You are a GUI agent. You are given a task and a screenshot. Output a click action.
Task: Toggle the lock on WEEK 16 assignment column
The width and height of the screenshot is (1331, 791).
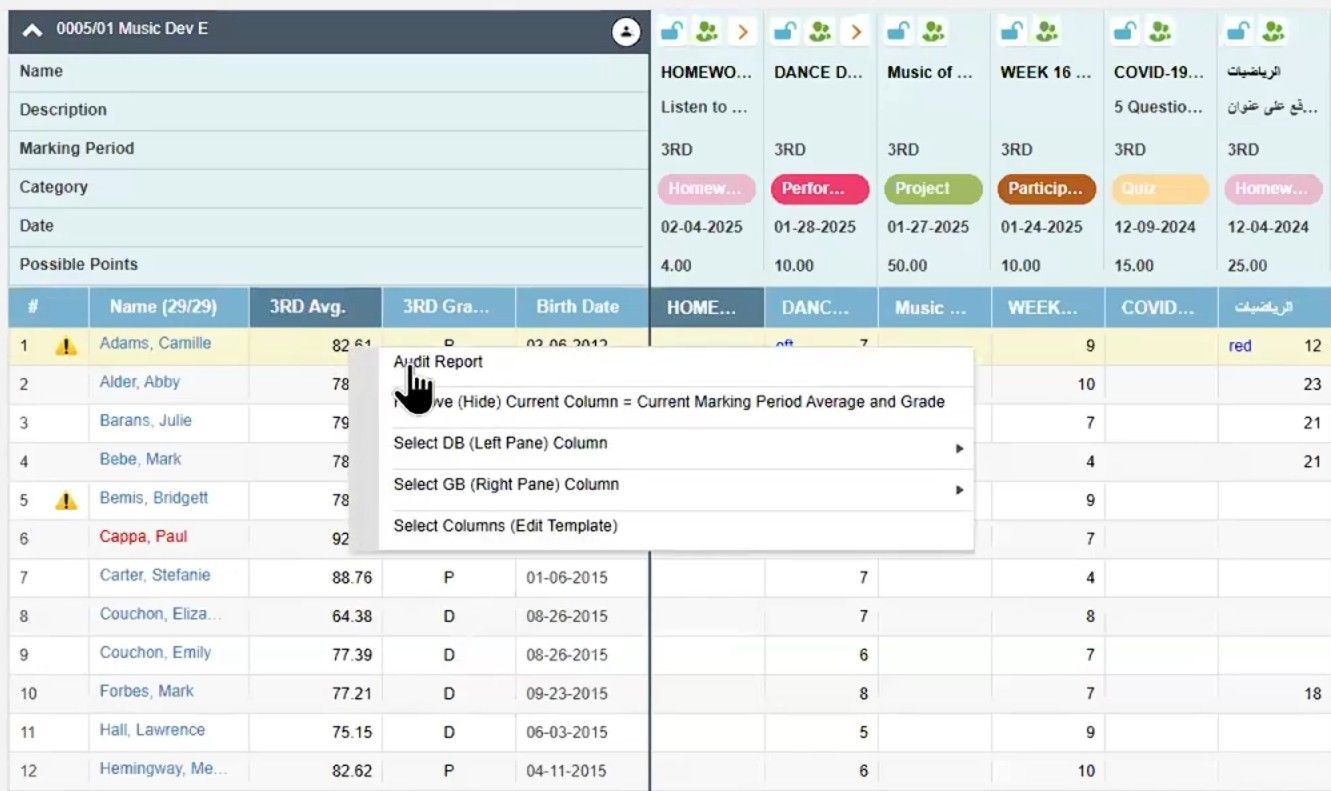click(1012, 31)
